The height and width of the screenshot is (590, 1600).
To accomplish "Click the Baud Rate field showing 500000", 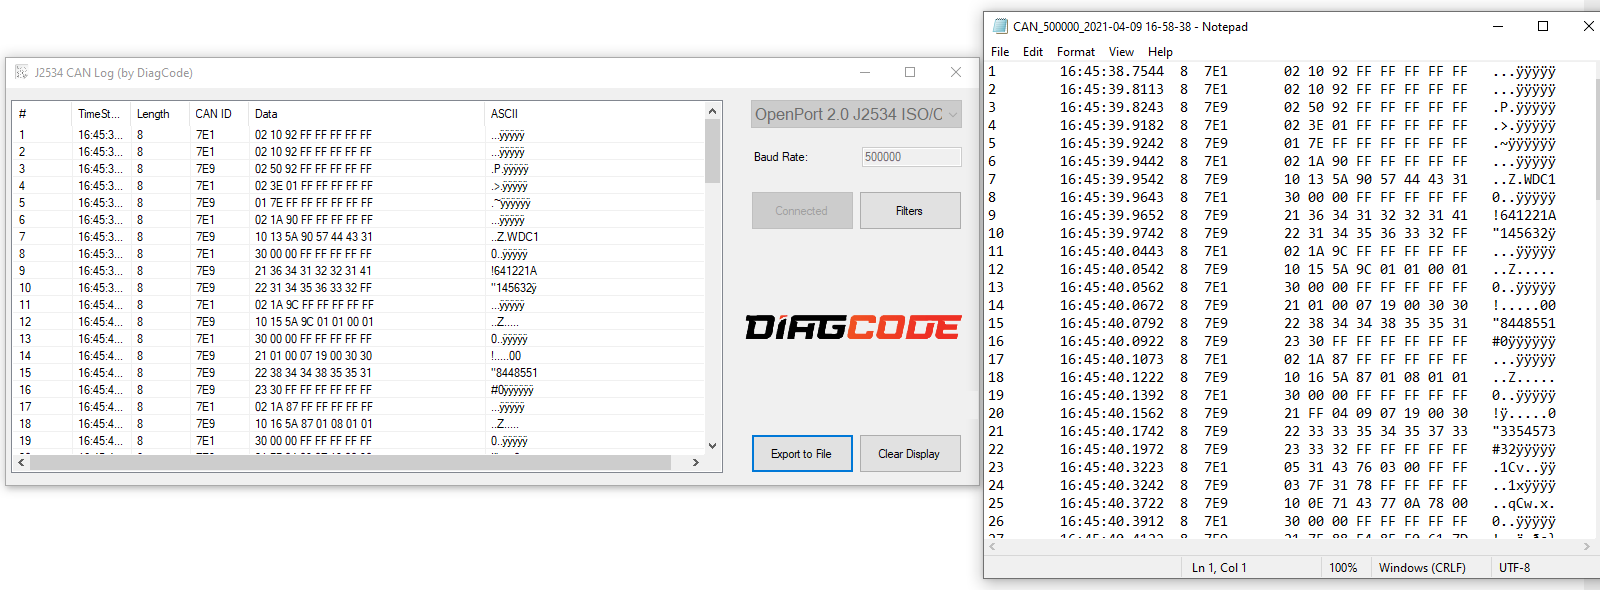I will (x=911, y=157).
